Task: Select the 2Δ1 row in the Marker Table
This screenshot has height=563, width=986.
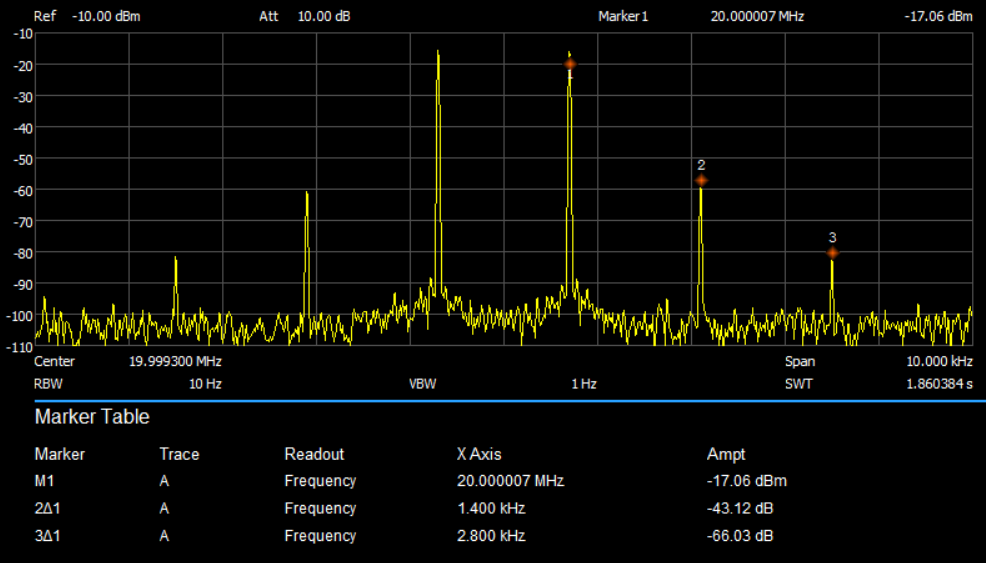Action: pyautogui.click(x=49, y=508)
